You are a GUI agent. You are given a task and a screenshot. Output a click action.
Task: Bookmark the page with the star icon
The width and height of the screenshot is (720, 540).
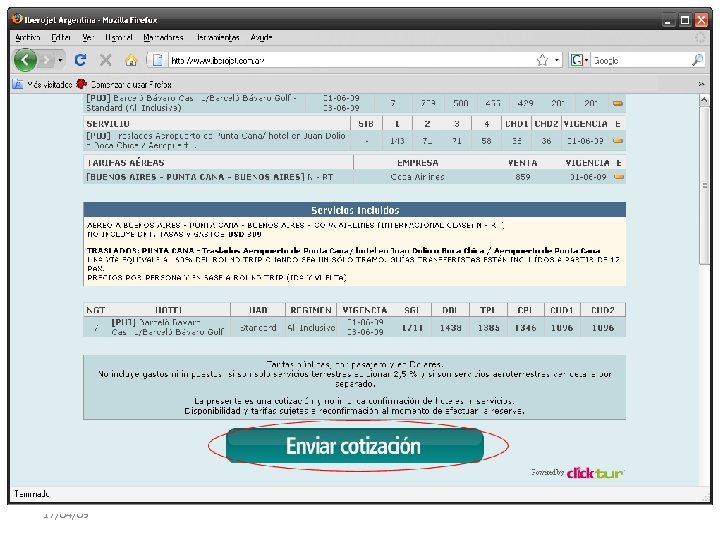542,60
